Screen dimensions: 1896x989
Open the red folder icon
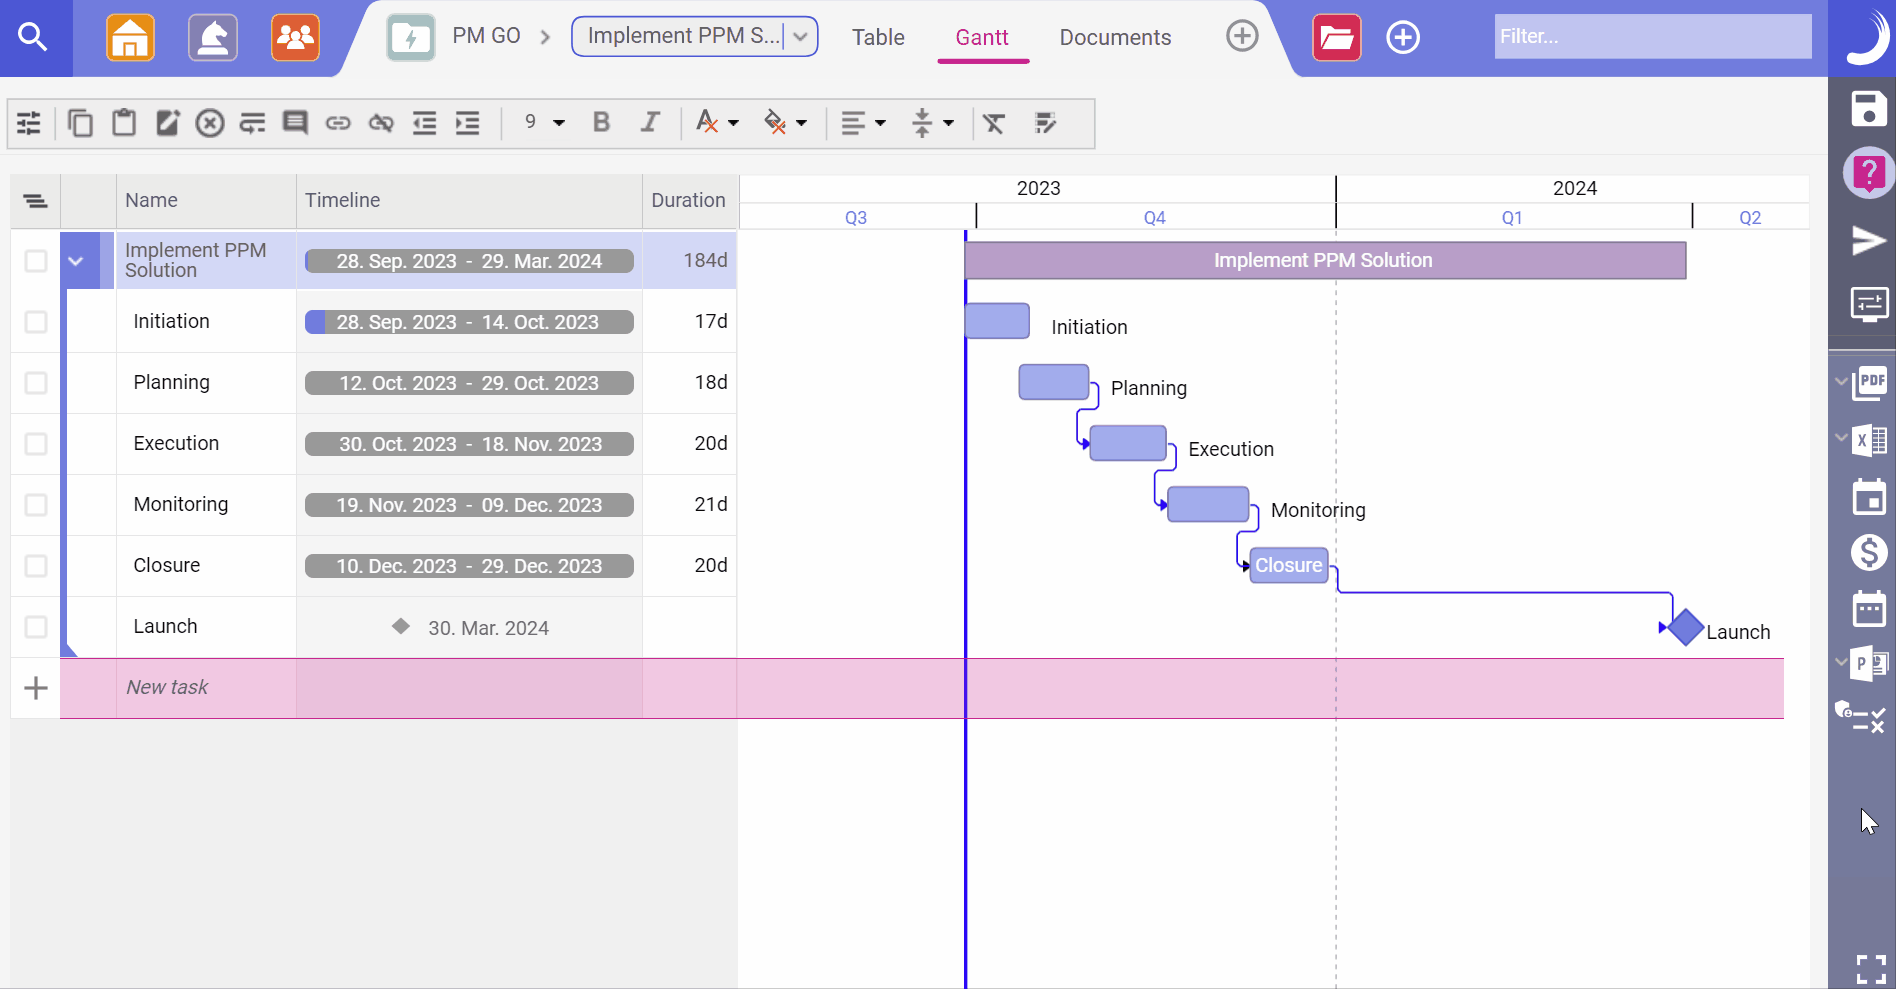[x=1337, y=38]
